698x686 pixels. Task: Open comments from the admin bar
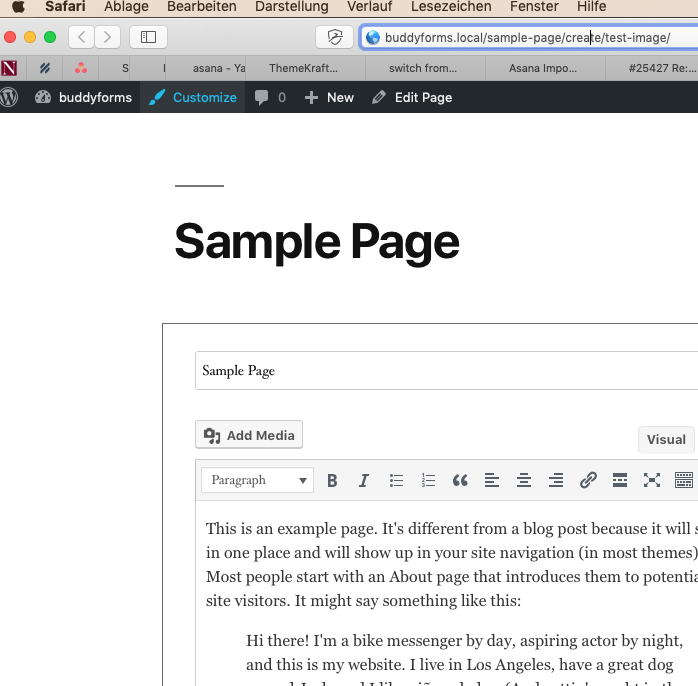(x=270, y=97)
